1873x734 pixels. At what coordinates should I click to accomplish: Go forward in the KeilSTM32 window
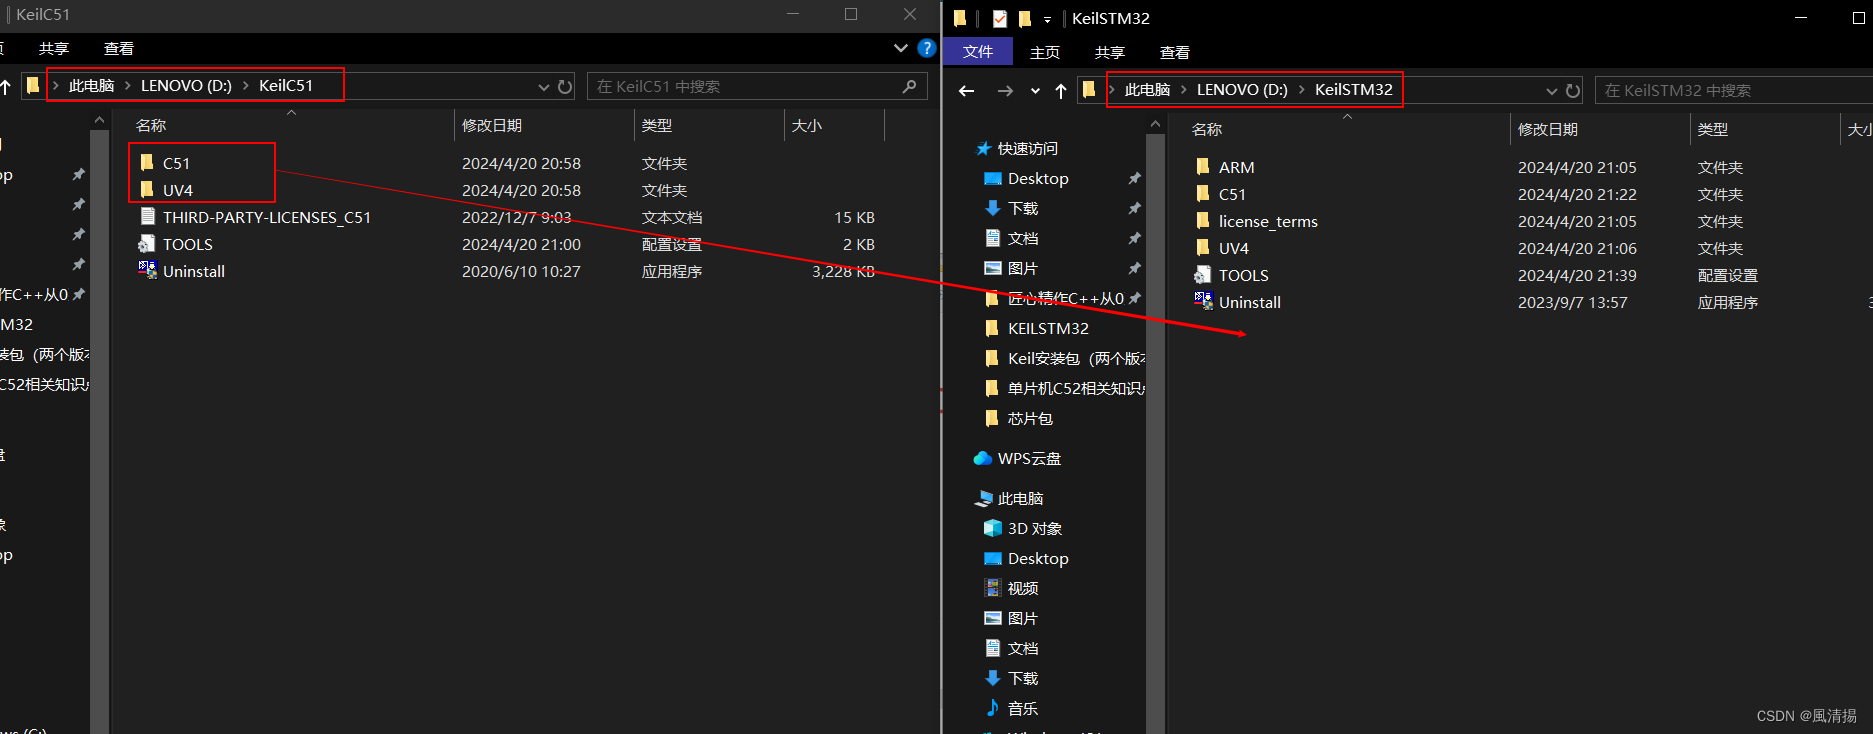click(x=1005, y=91)
